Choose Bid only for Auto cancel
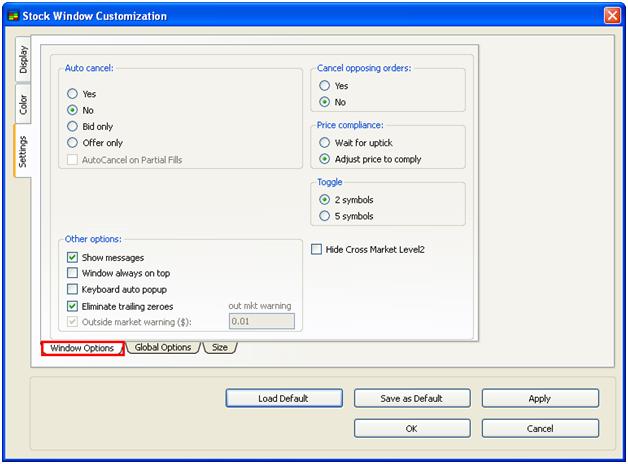This screenshot has height=464, width=628. click(x=72, y=127)
